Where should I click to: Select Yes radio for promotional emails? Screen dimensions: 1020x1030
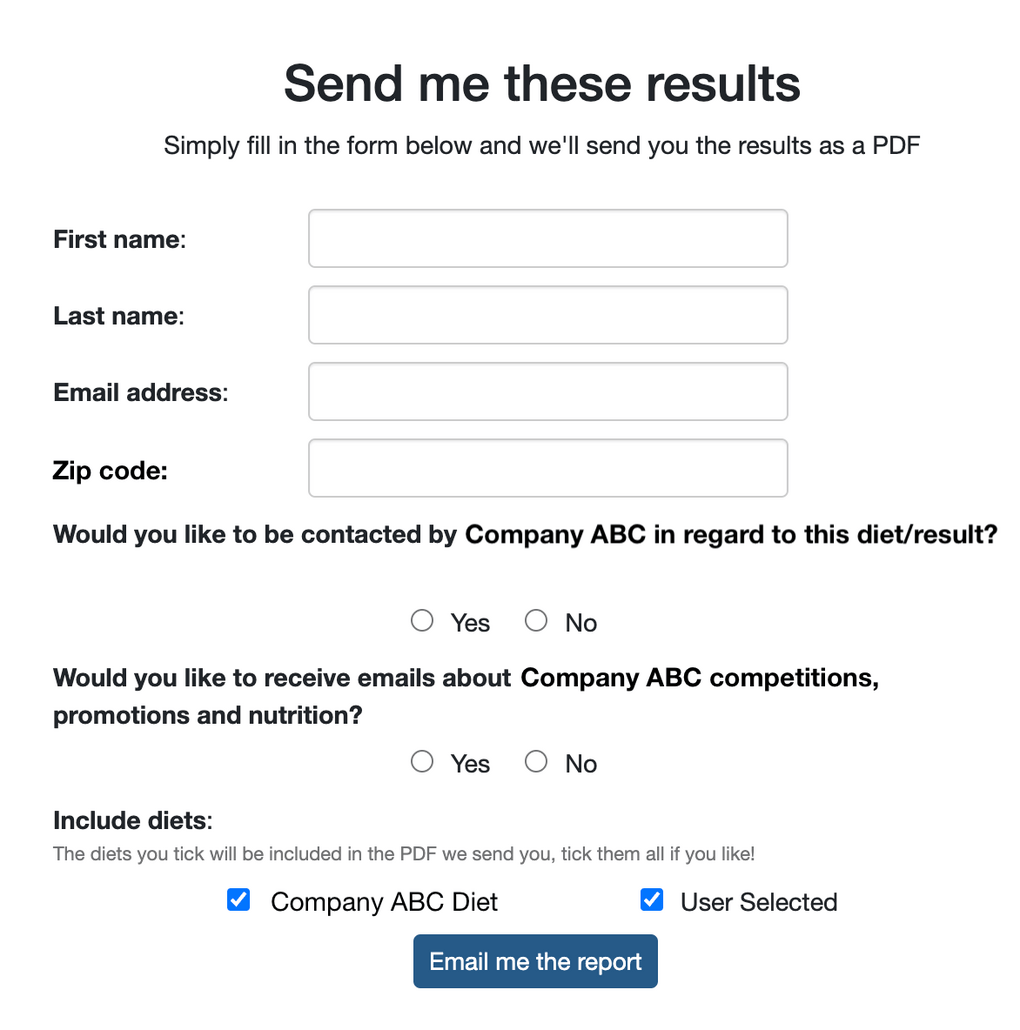422,762
